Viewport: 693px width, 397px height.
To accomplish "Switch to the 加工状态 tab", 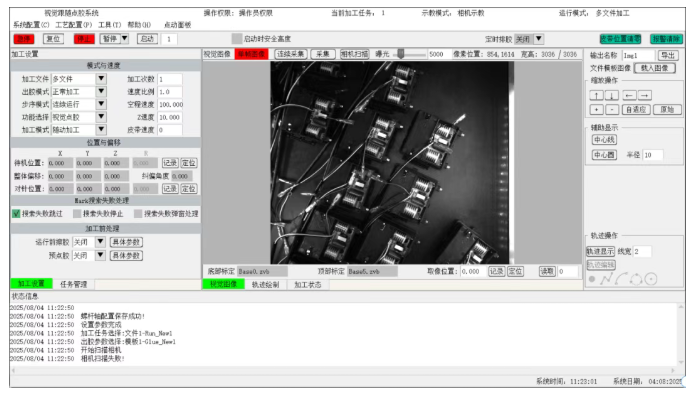I will click(x=308, y=285).
